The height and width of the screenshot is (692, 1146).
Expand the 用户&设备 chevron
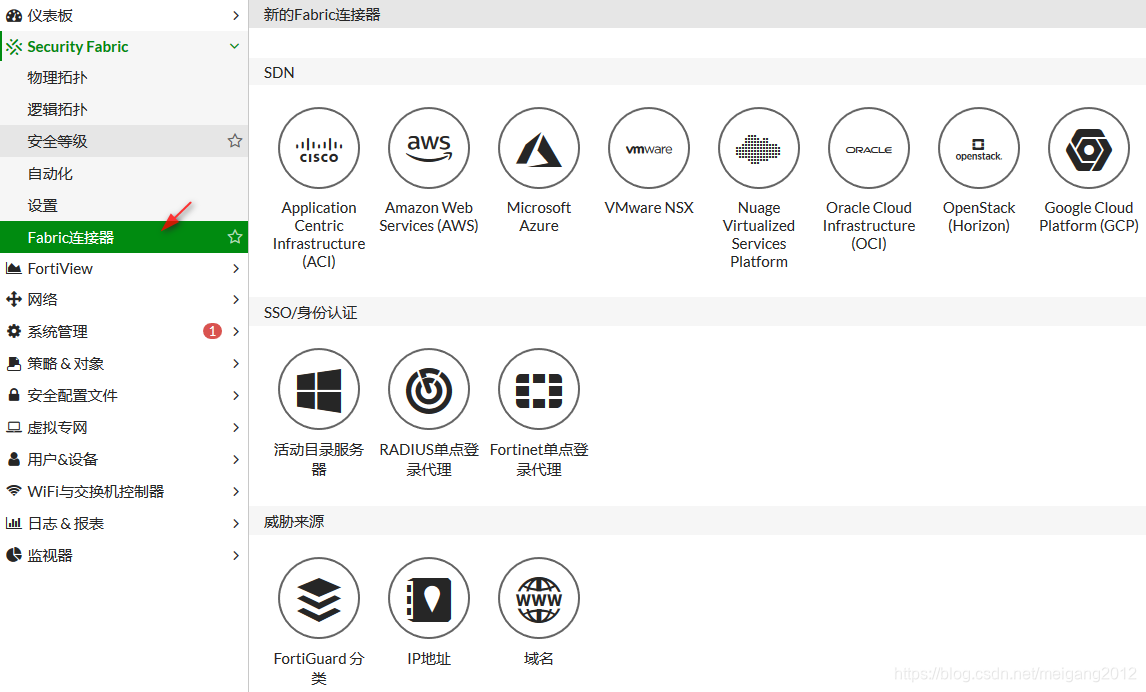(235, 459)
